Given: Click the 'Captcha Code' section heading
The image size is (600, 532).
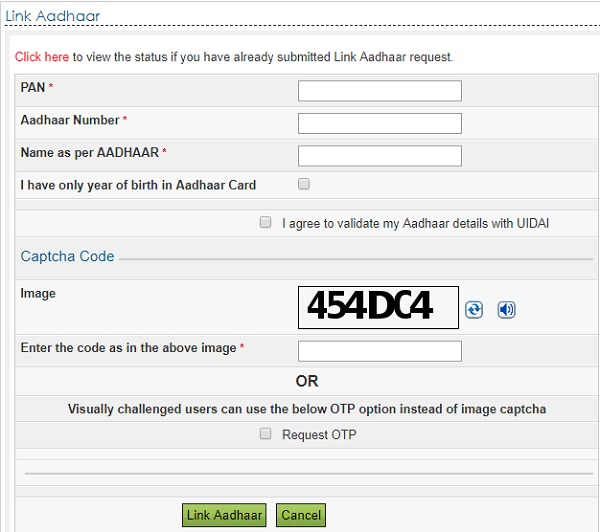Looking at the screenshot, I should [x=67, y=256].
